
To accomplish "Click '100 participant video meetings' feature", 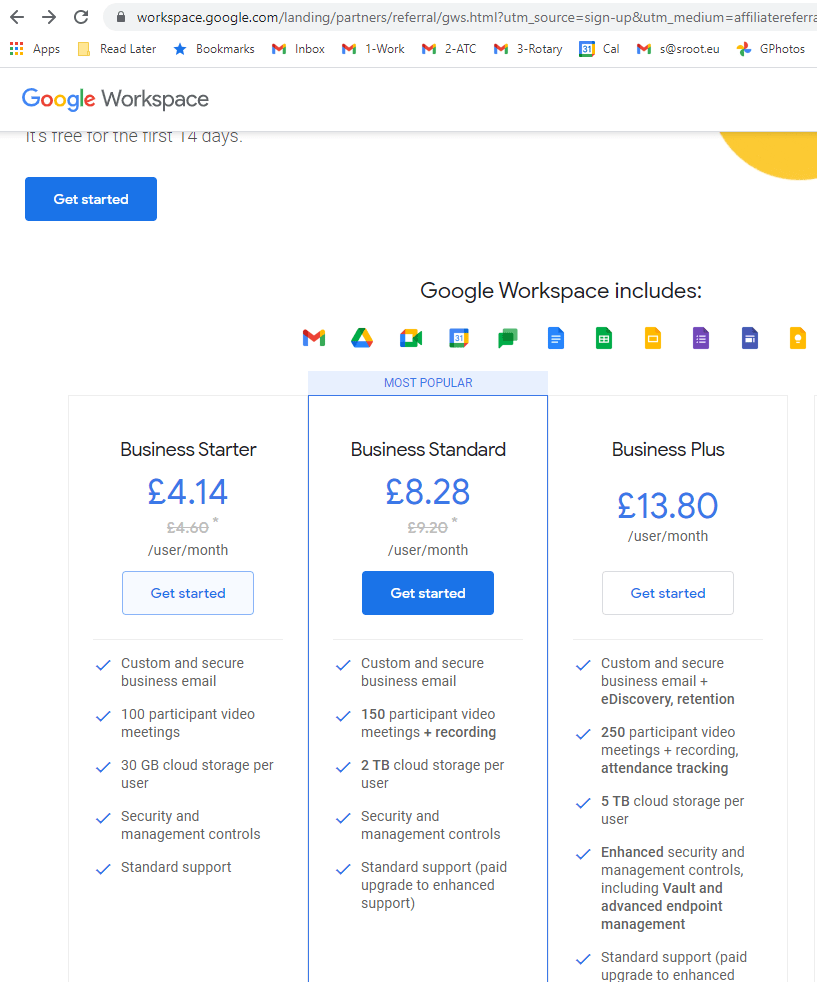I will [x=188, y=723].
